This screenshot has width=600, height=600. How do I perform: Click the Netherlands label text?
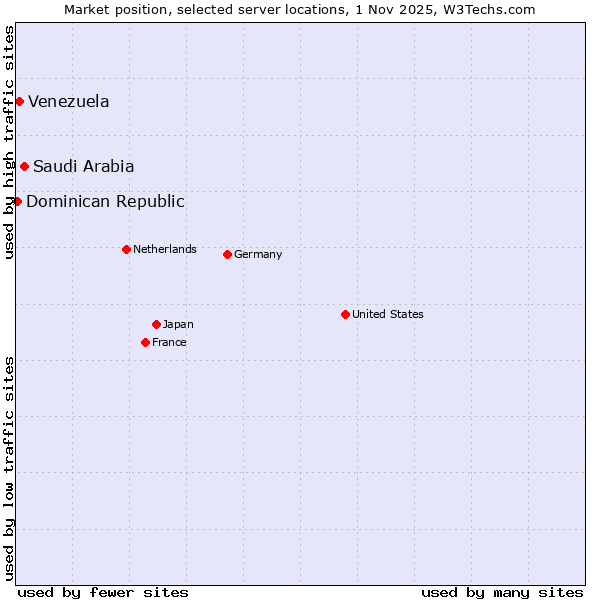pyautogui.click(x=164, y=249)
